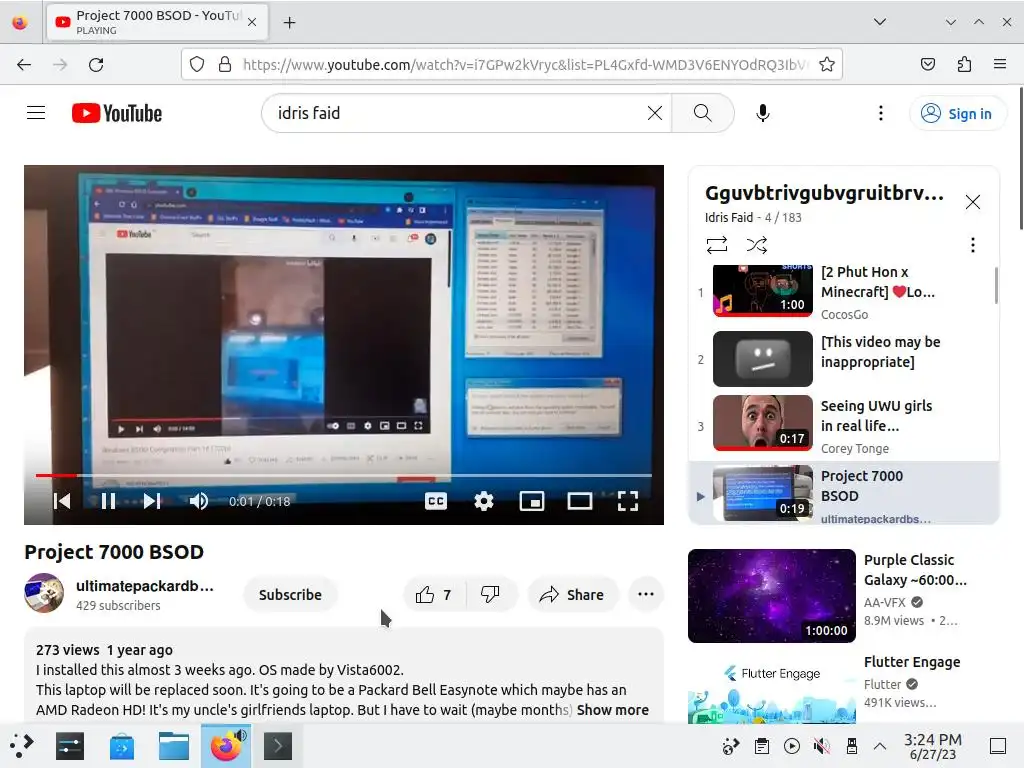Share the Project 7000 BSOD video
Viewport: 1024px width, 768px height.
tap(572, 594)
